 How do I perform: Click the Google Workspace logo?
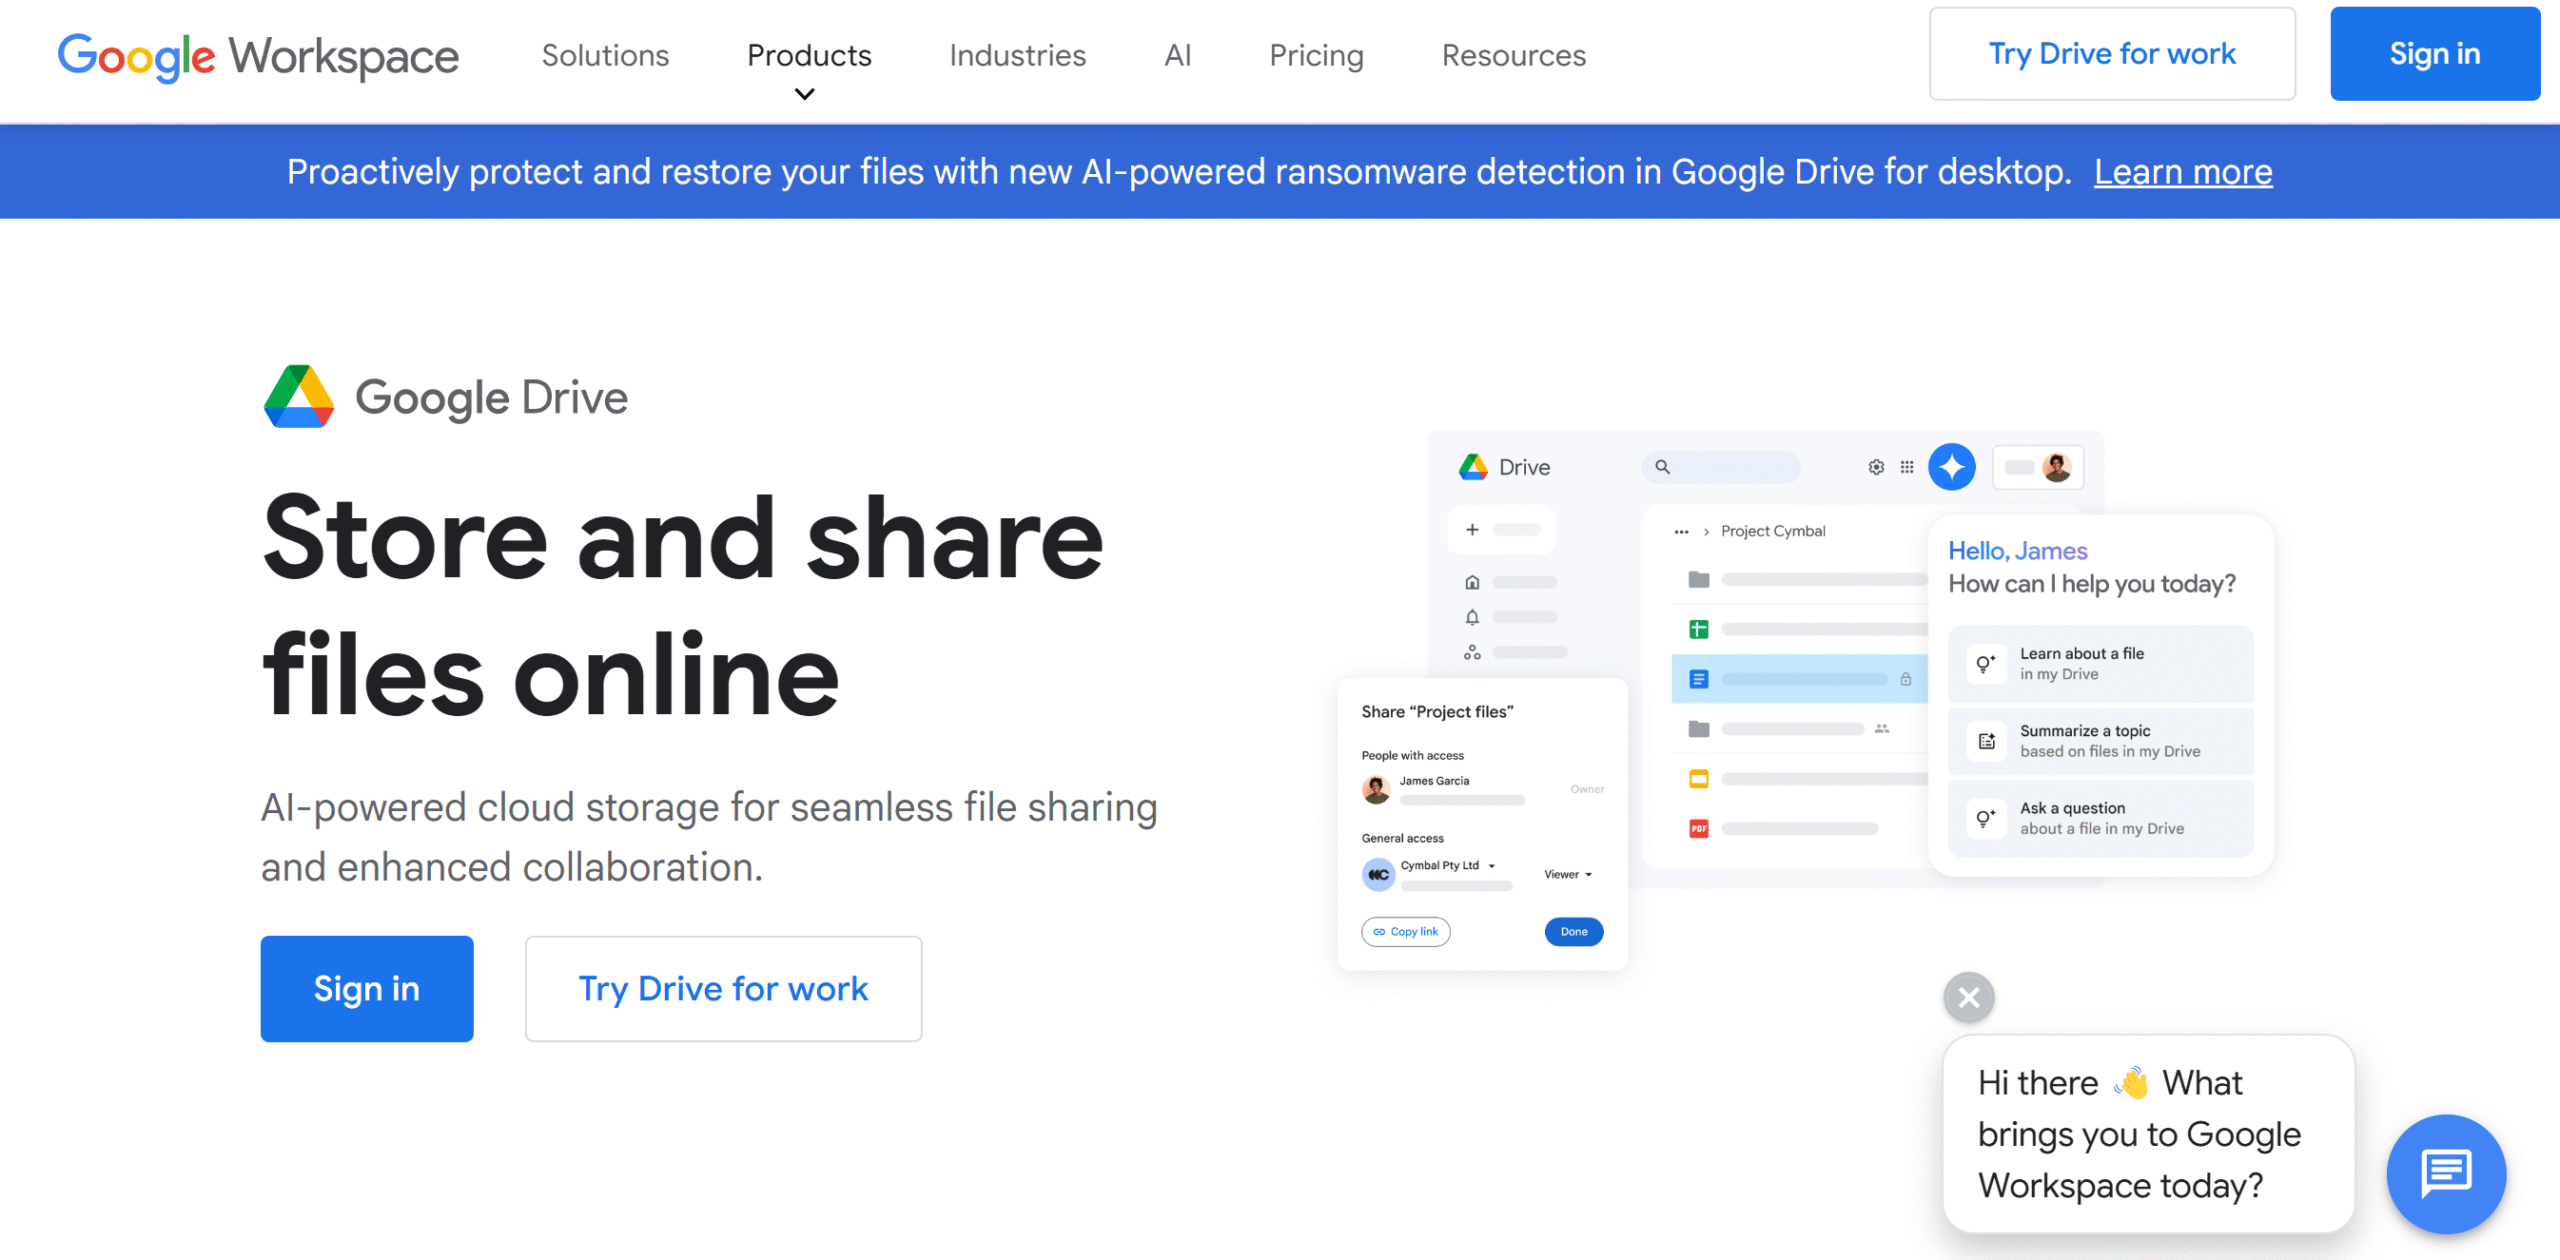tap(258, 56)
